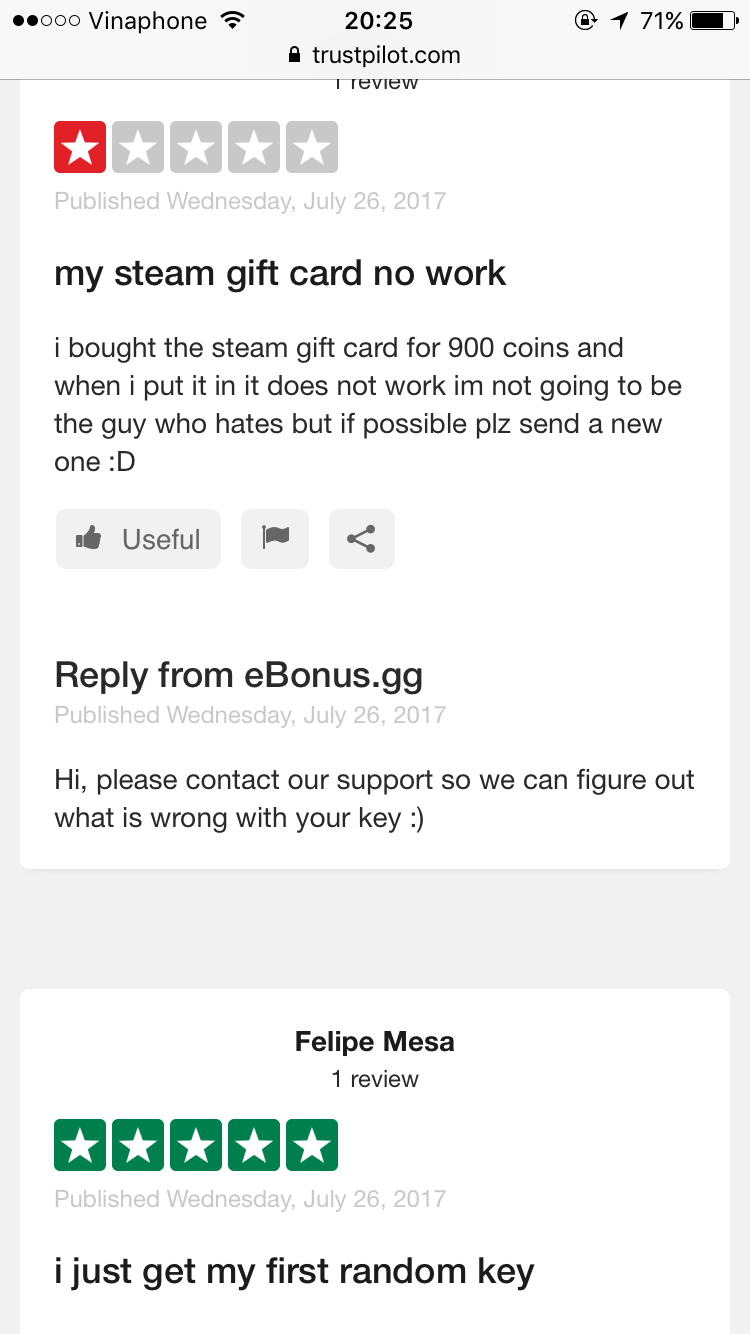Tap the first green star in Felipe's review
750x1334 pixels.
[80, 1146]
